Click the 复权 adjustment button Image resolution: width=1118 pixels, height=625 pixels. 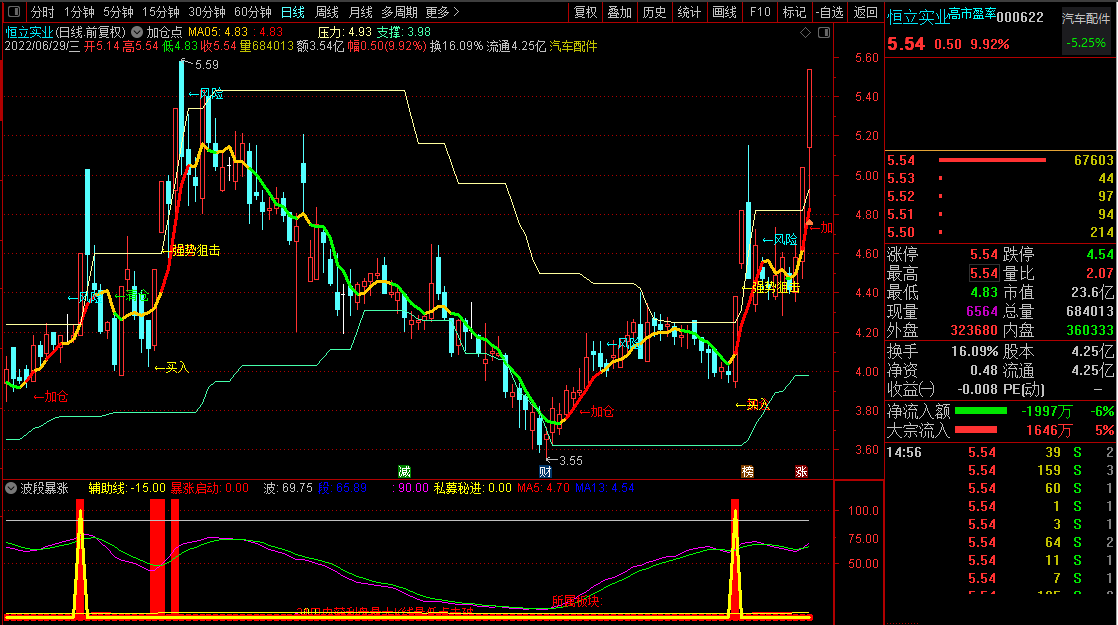[x=585, y=12]
